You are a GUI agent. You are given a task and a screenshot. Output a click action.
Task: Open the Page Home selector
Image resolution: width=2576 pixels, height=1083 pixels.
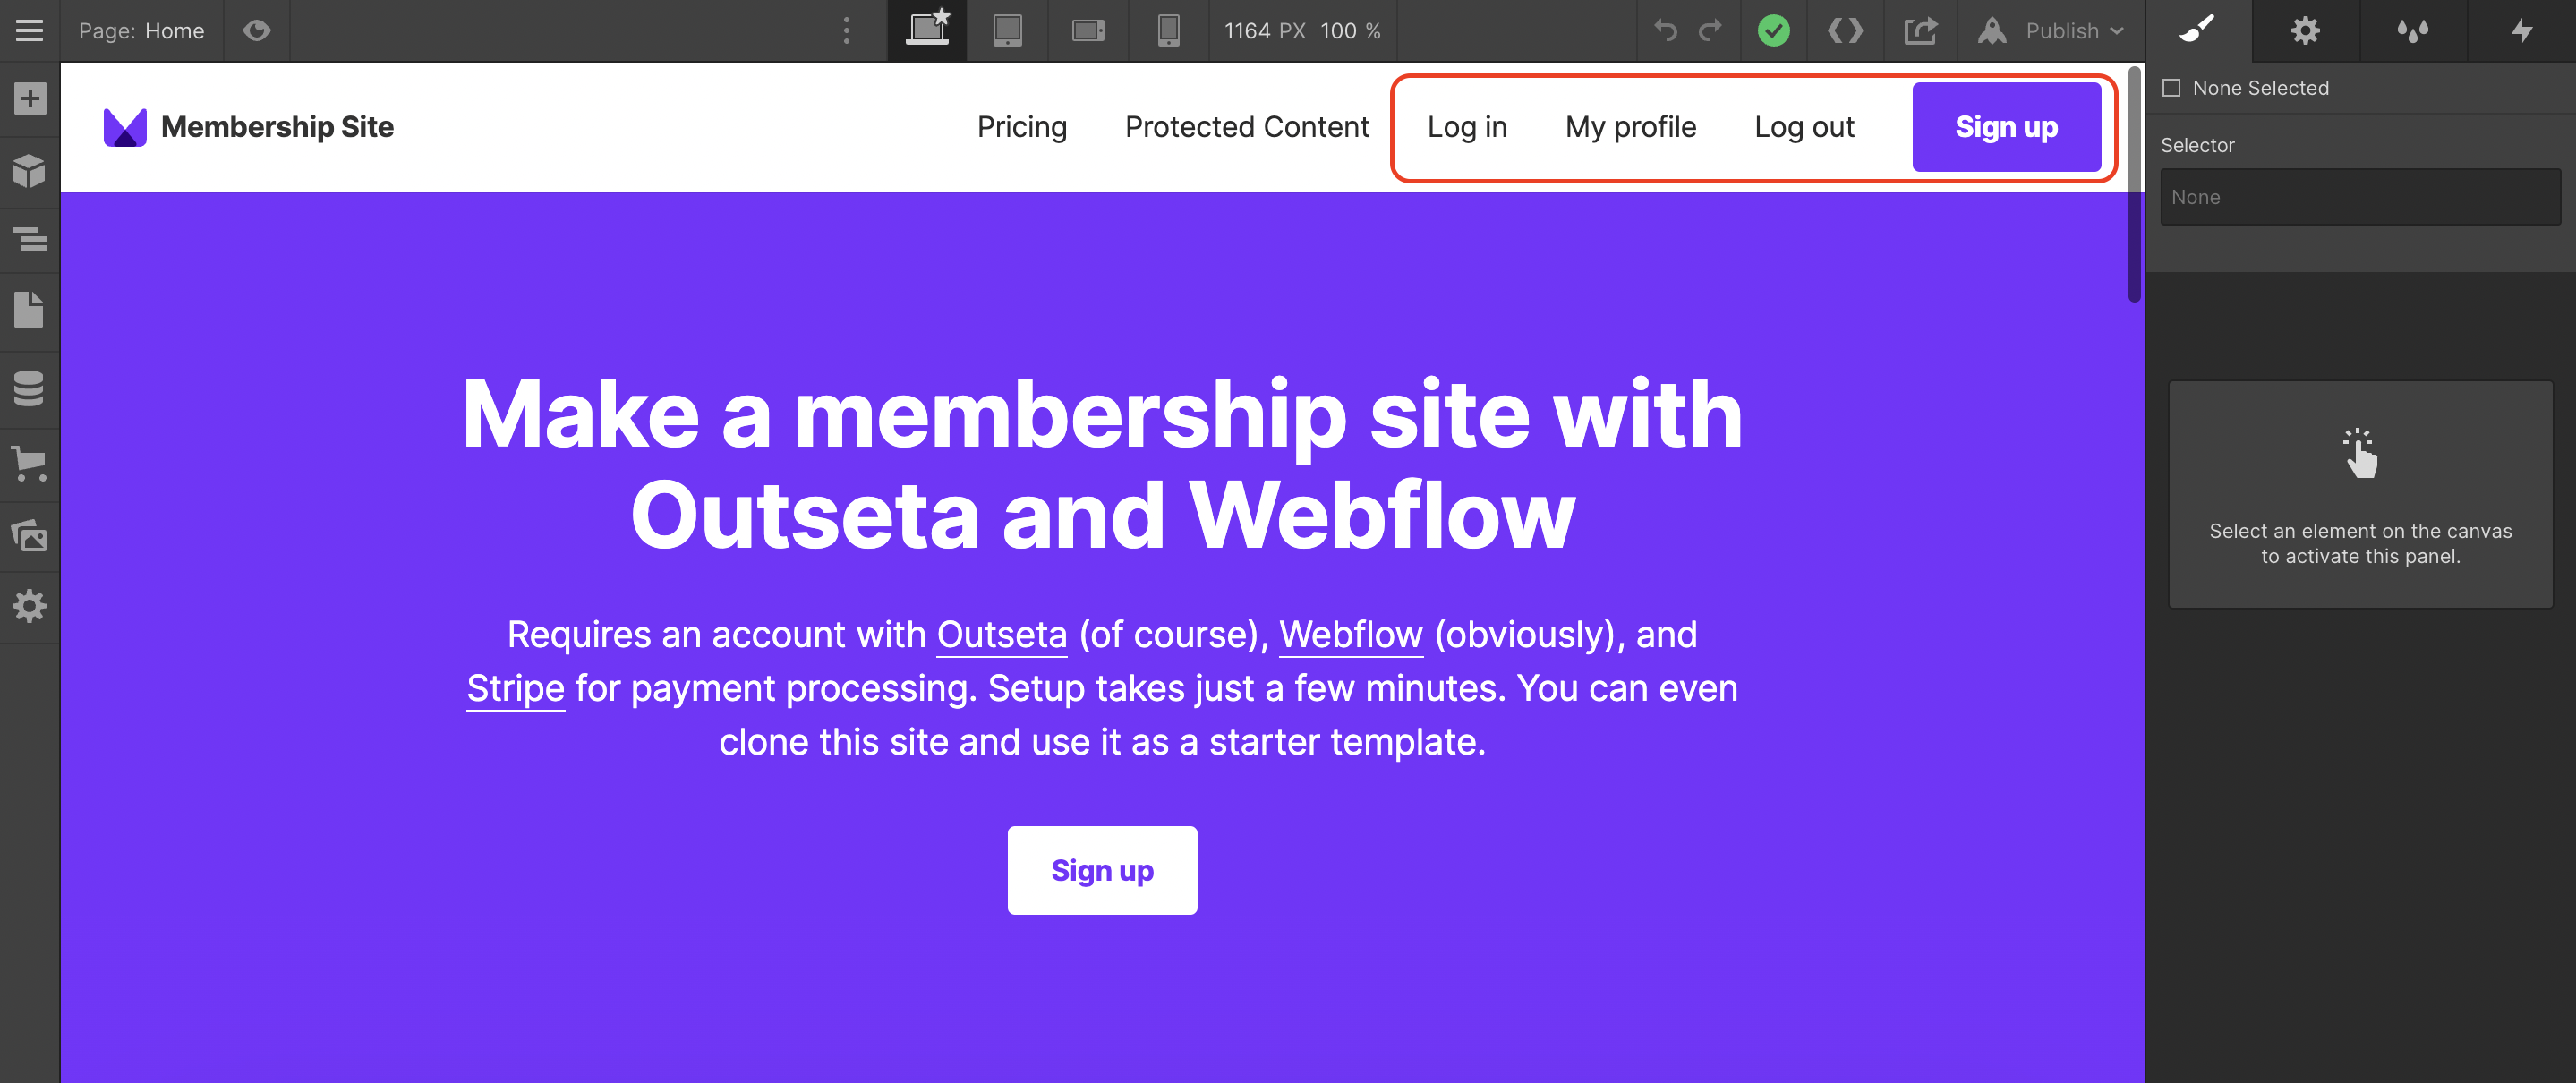[x=141, y=31]
